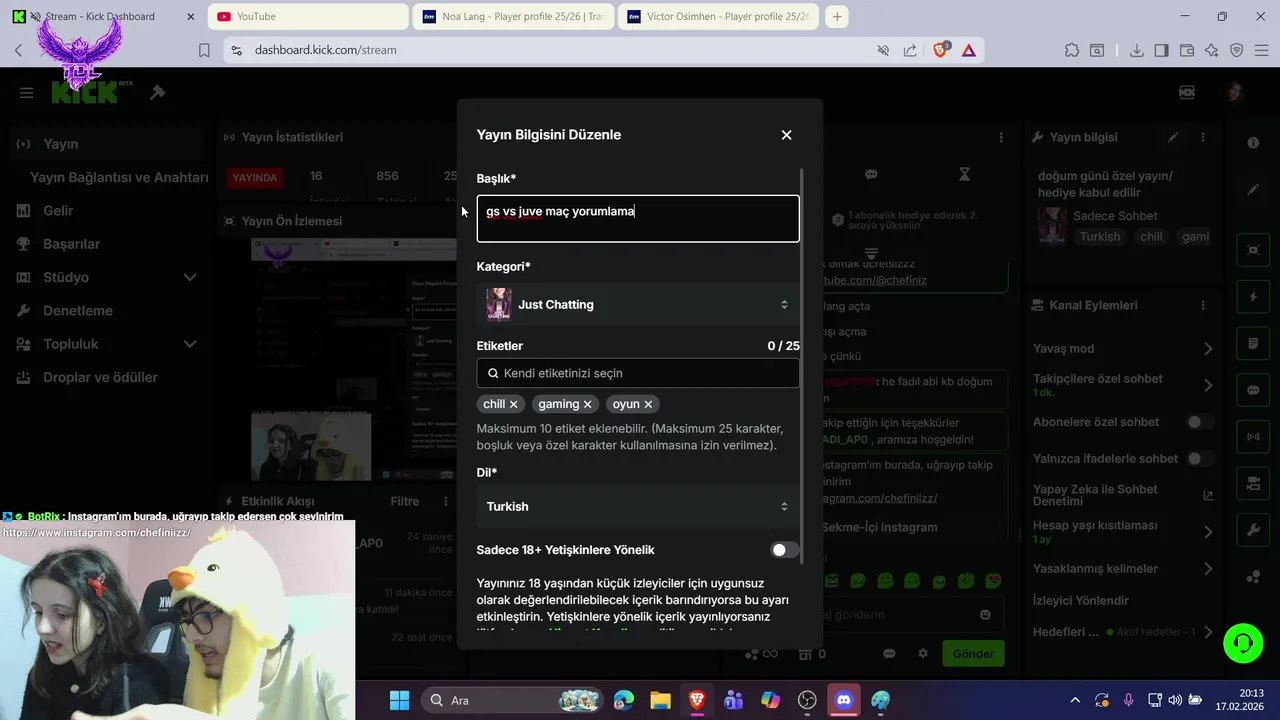Click the browser address bar URL
This screenshot has height=720, width=1280.
coord(325,50)
